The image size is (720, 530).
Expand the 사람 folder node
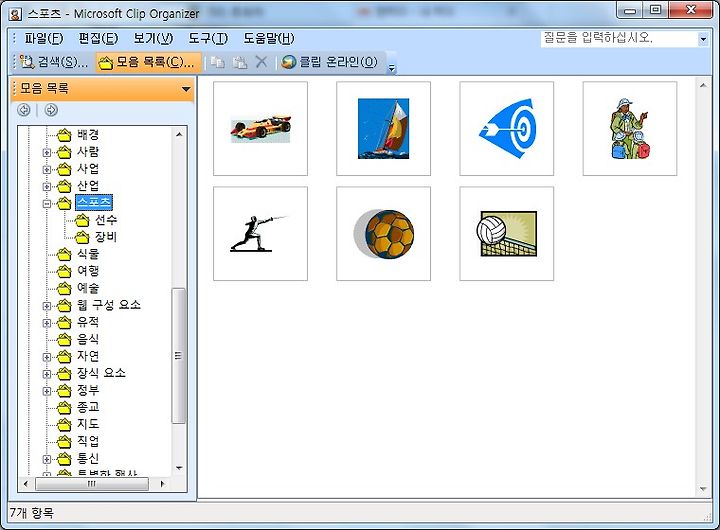click(x=46, y=152)
